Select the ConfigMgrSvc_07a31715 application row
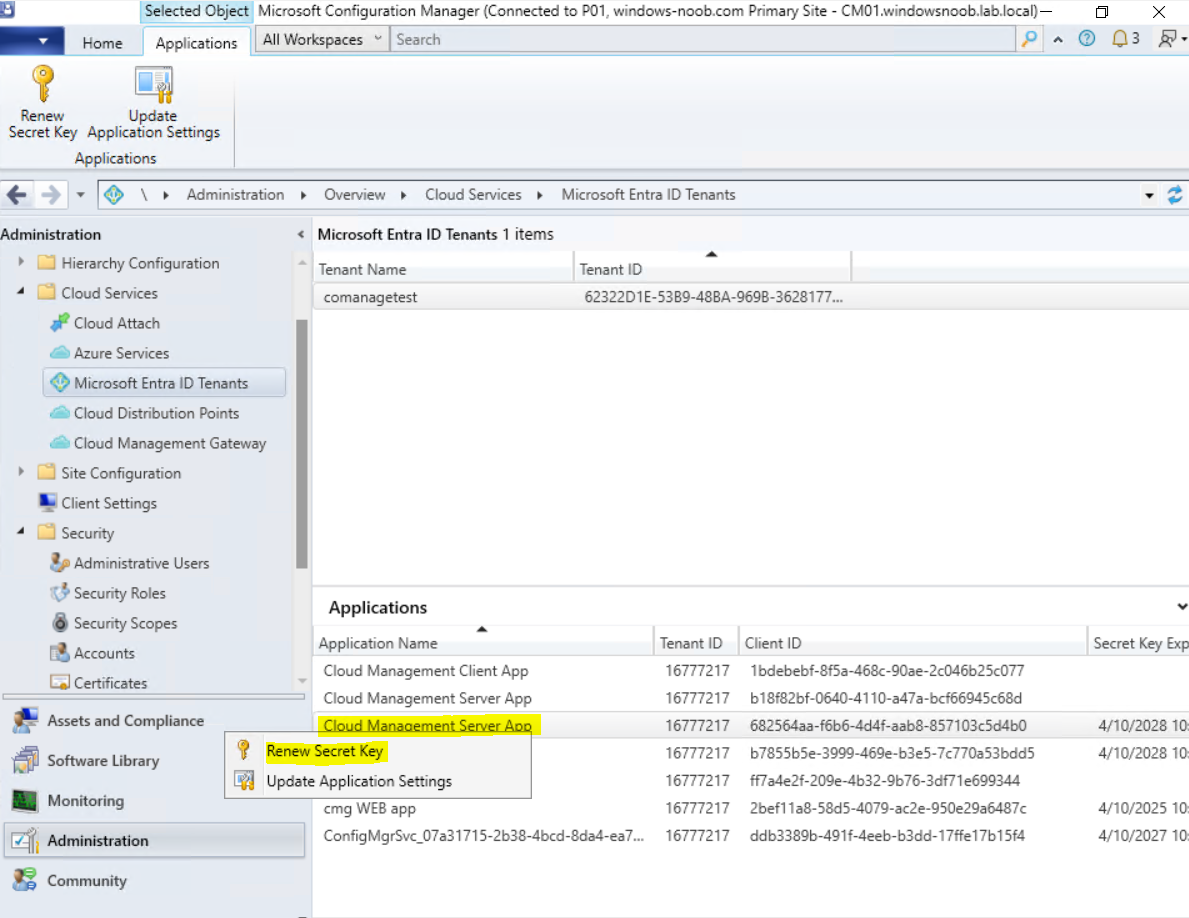 pos(751,835)
